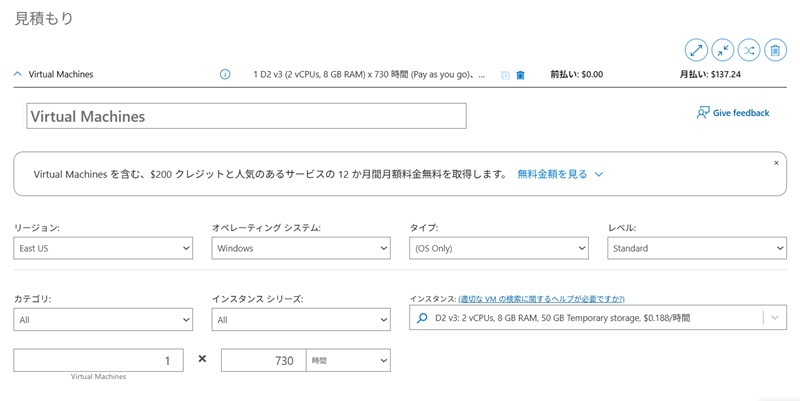Open the インスタンス シリーズ dropdown
This screenshot has width=800, height=401.
301,319
